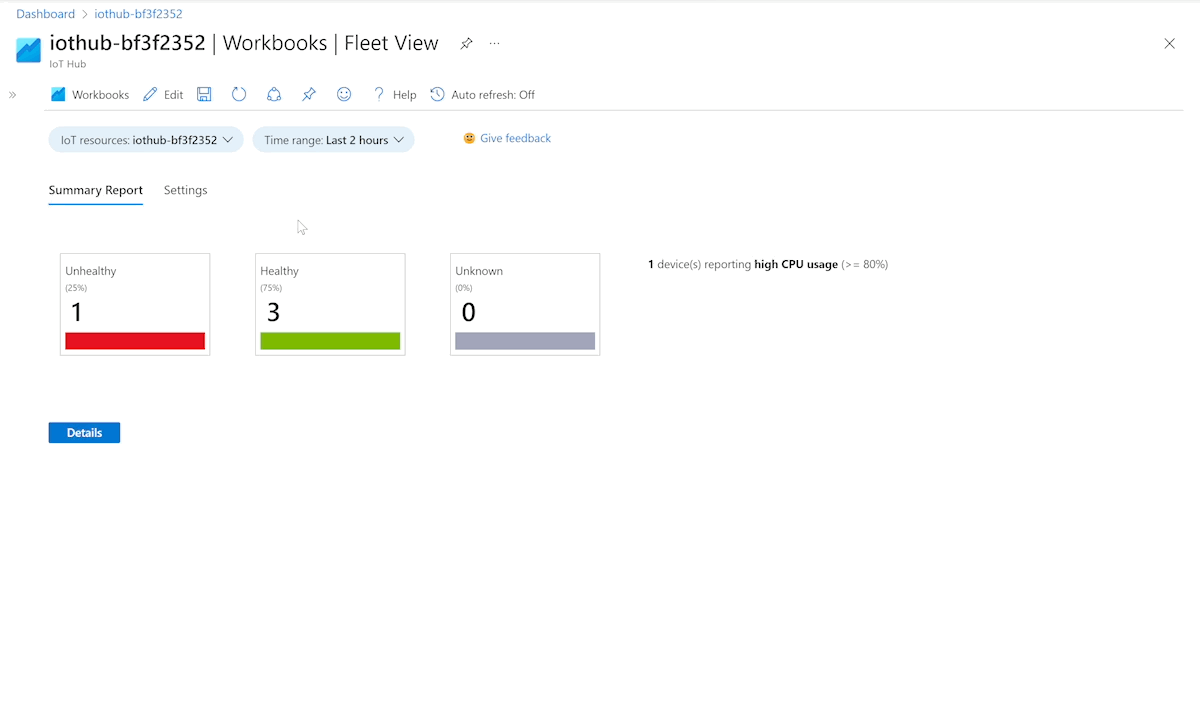Viewport: 1200px width, 714px height.
Task: Open the IoT resources dropdown
Action: point(146,140)
